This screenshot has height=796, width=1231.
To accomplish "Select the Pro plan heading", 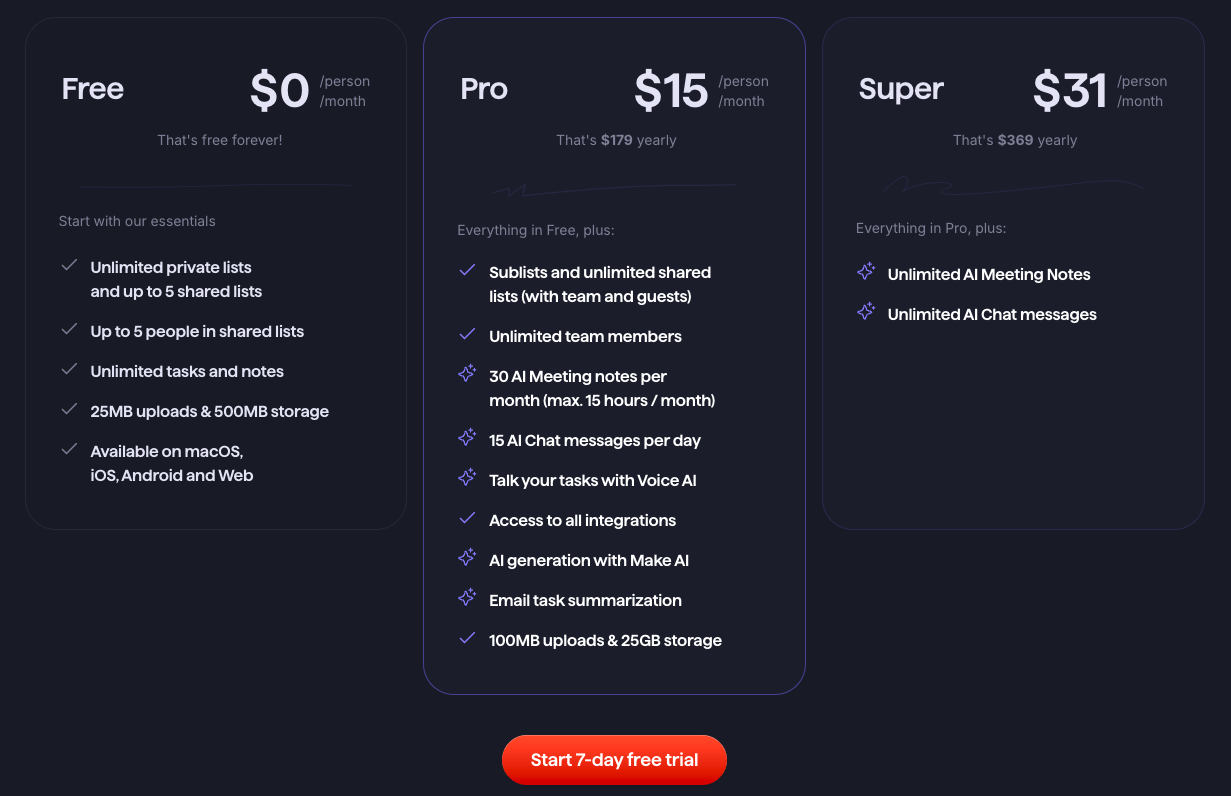I will (x=484, y=89).
